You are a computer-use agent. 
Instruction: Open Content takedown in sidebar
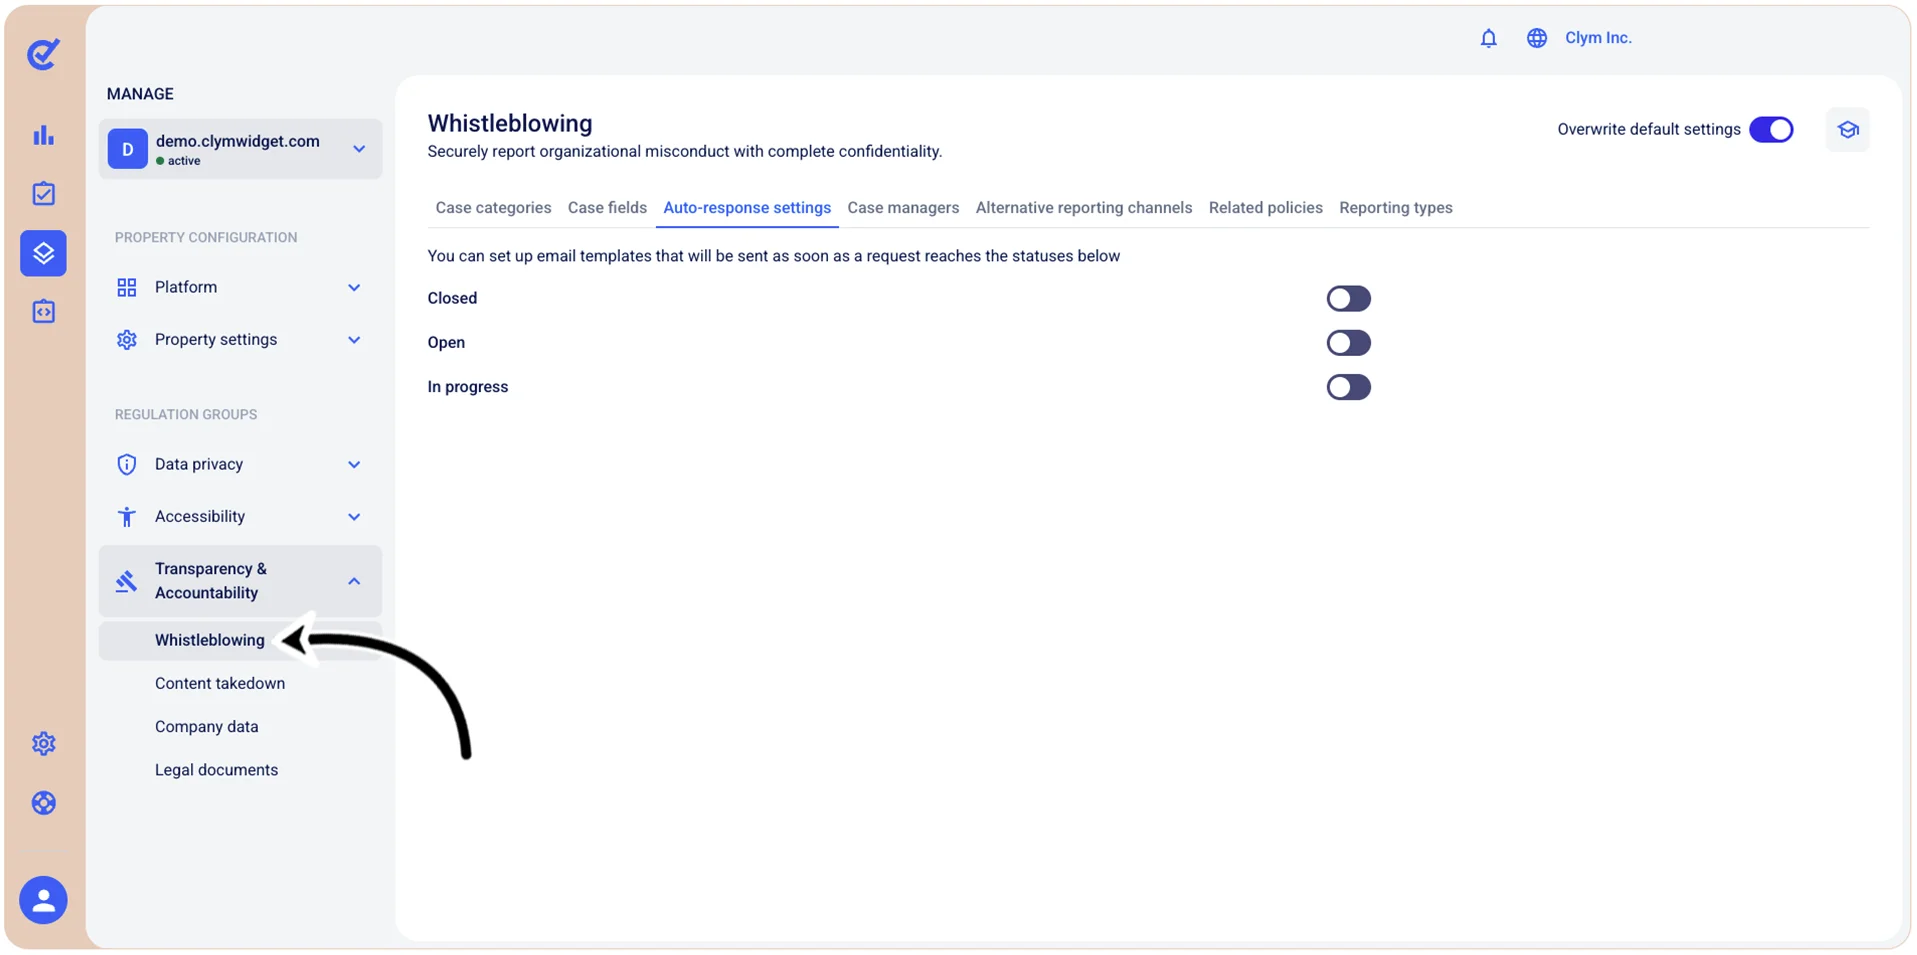220,683
